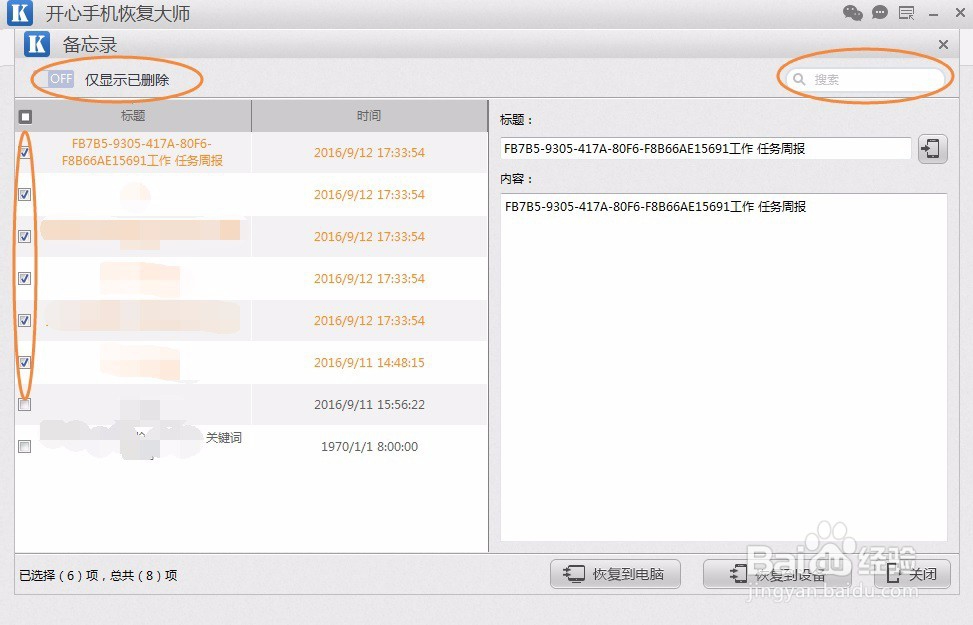Select the FB7B5-9305-417A-80F6 工作 任务周报 note title
Viewport: 973px width, 625px height.
coord(142,152)
